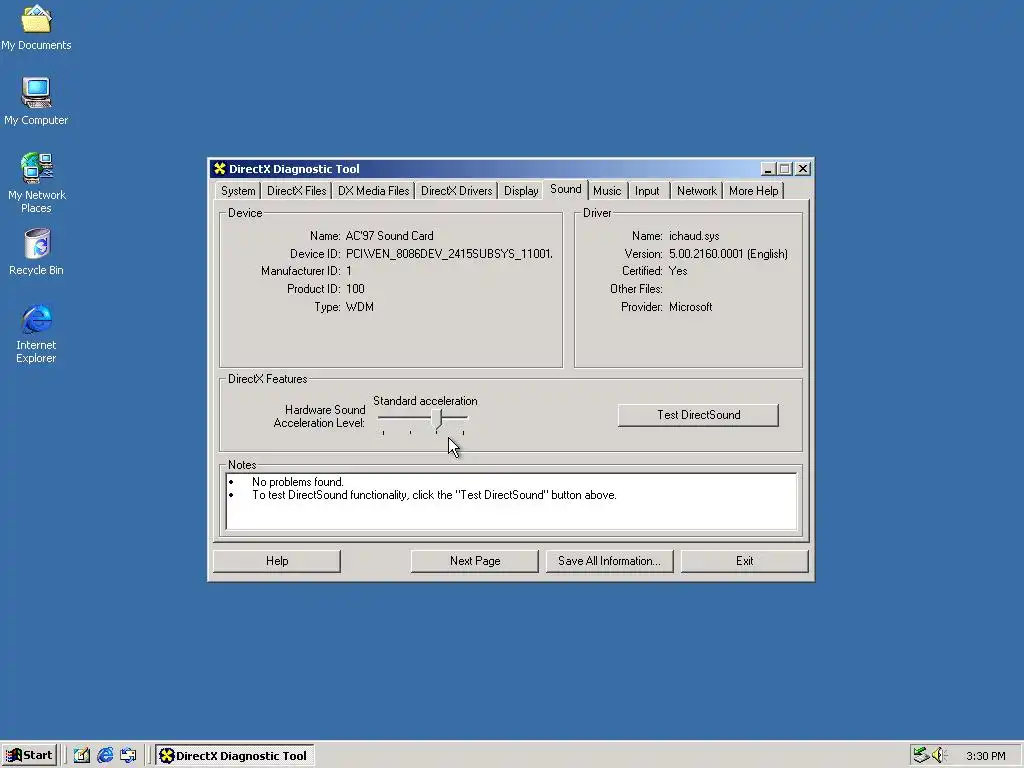Screen dimensions: 1024x768
Task: Open the Network tab
Action: pyautogui.click(x=697, y=191)
